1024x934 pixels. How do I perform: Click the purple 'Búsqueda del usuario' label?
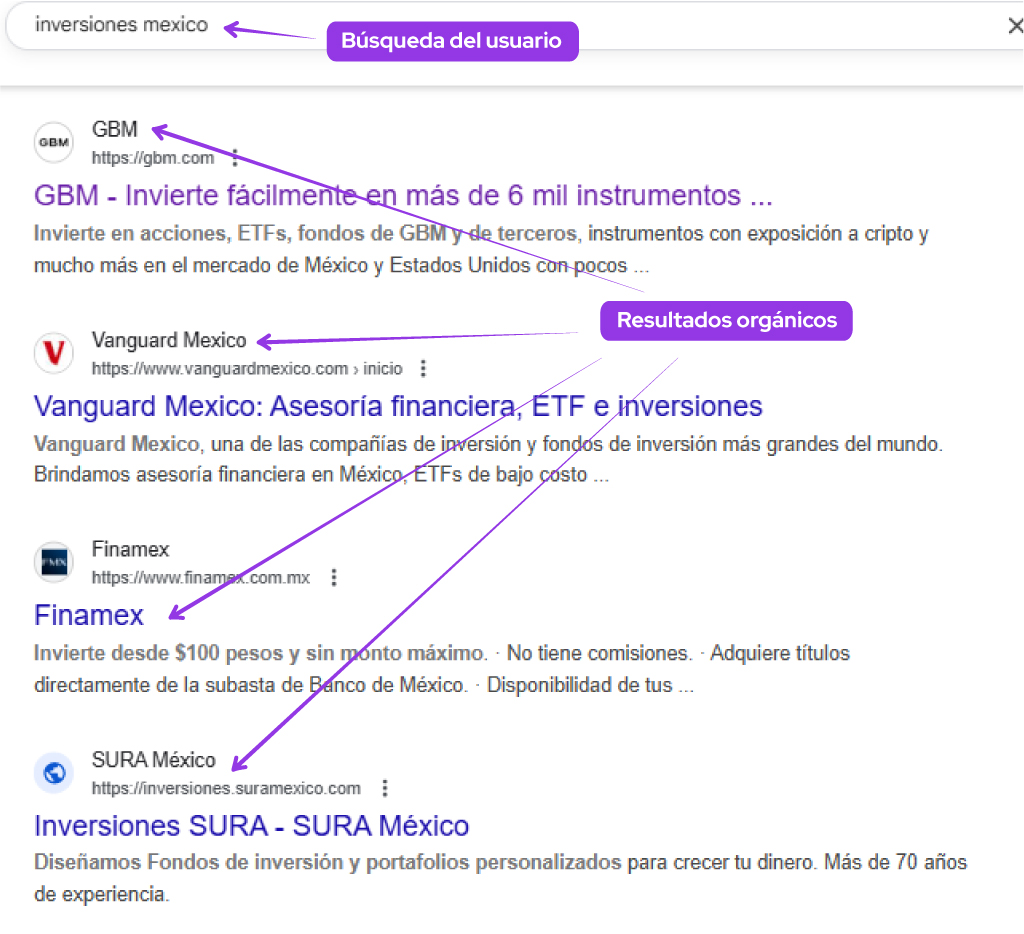(x=452, y=41)
